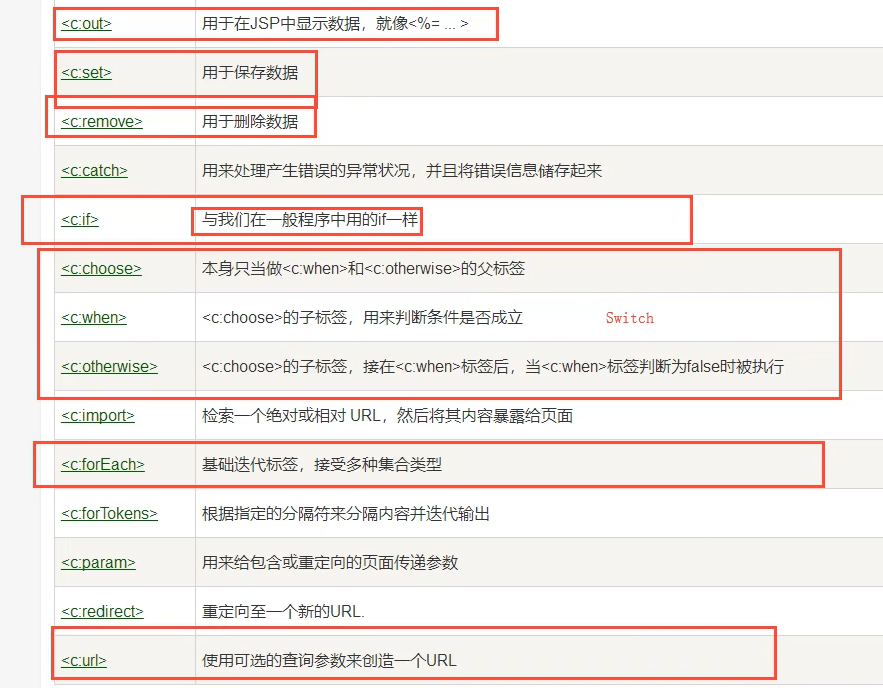
Task: Select '根据指定的分隔符来分隔内容并迭代输出' text
Action: [x=346, y=513]
